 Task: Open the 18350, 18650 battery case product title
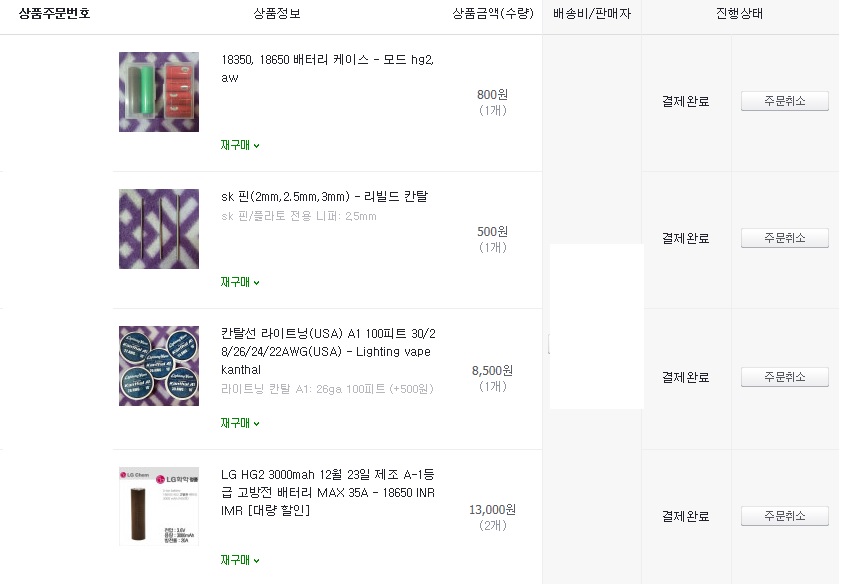pos(328,68)
